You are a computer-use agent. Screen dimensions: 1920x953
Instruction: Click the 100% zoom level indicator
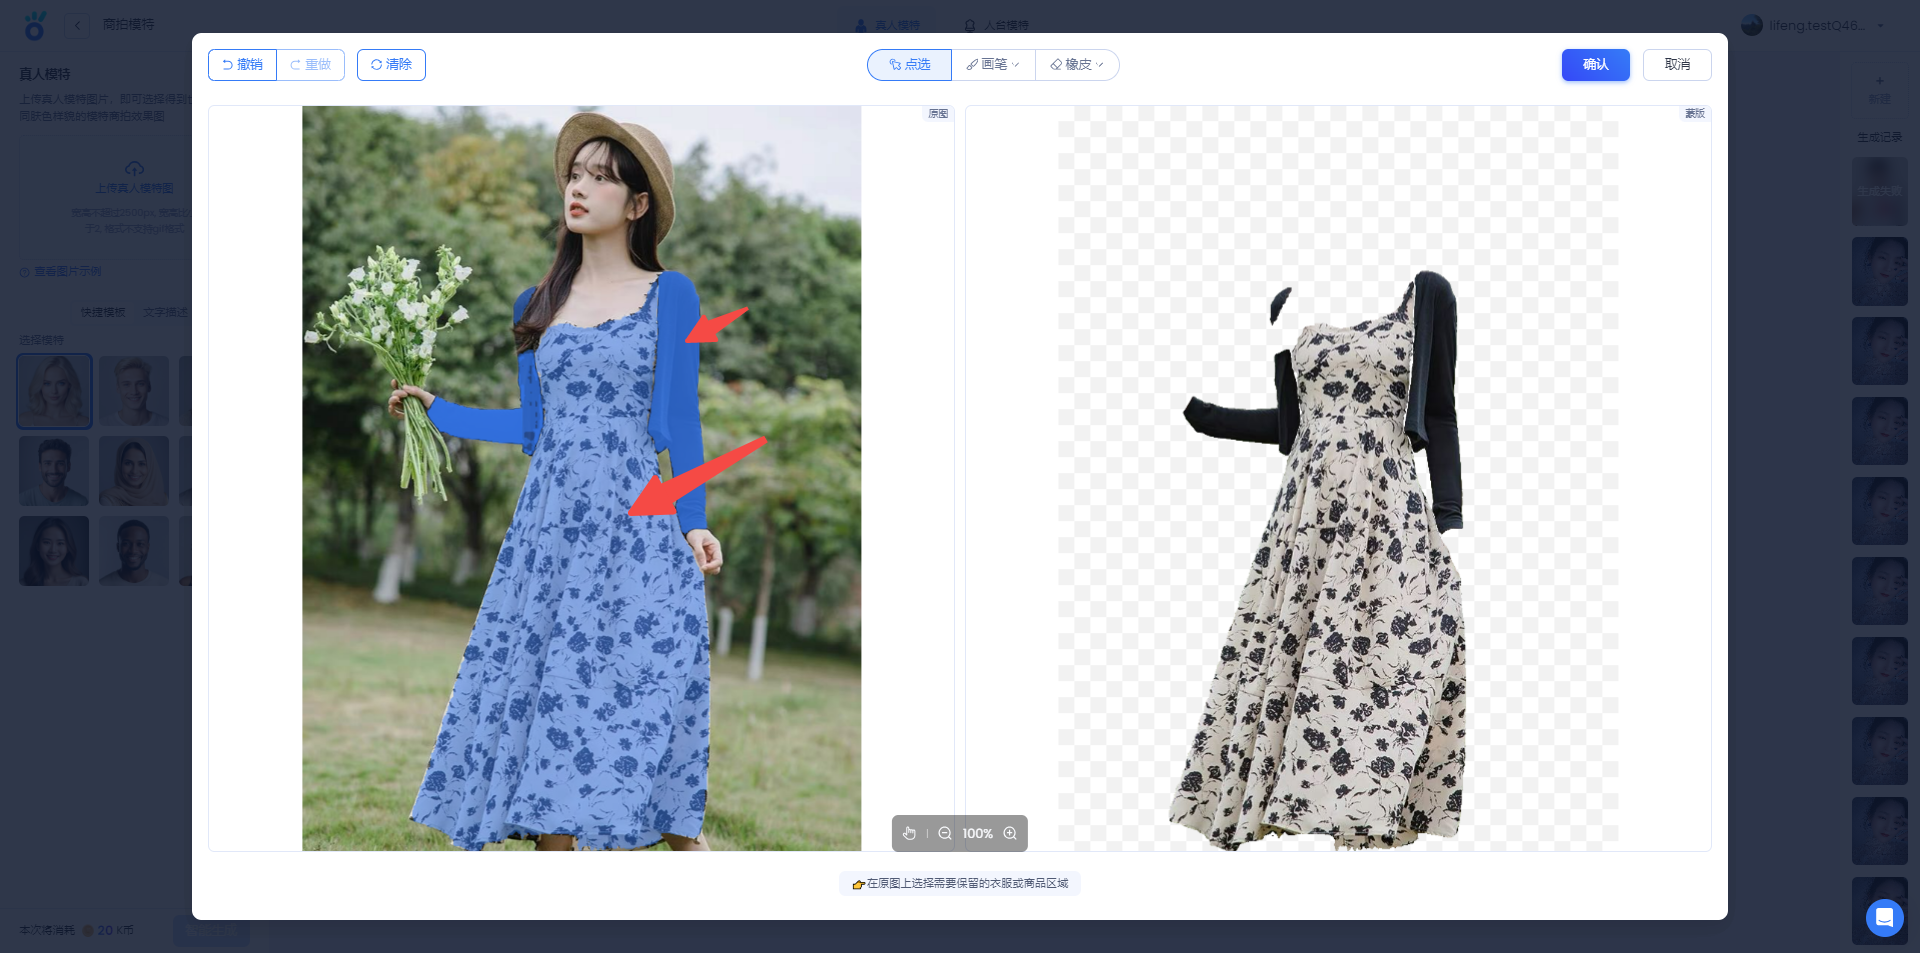pyautogui.click(x=977, y=833)
